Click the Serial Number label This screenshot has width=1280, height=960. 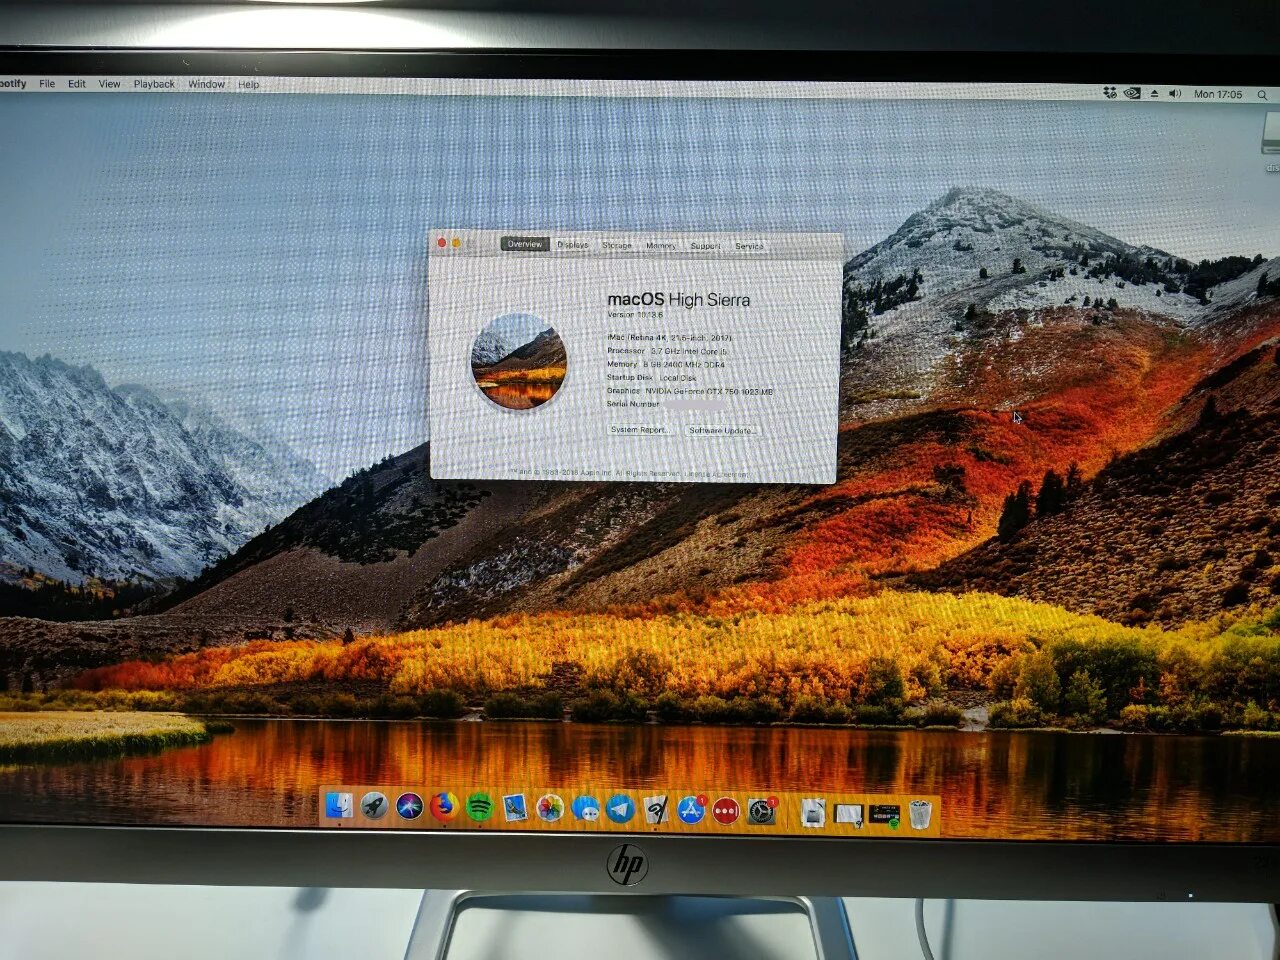[x=633, y=404]
